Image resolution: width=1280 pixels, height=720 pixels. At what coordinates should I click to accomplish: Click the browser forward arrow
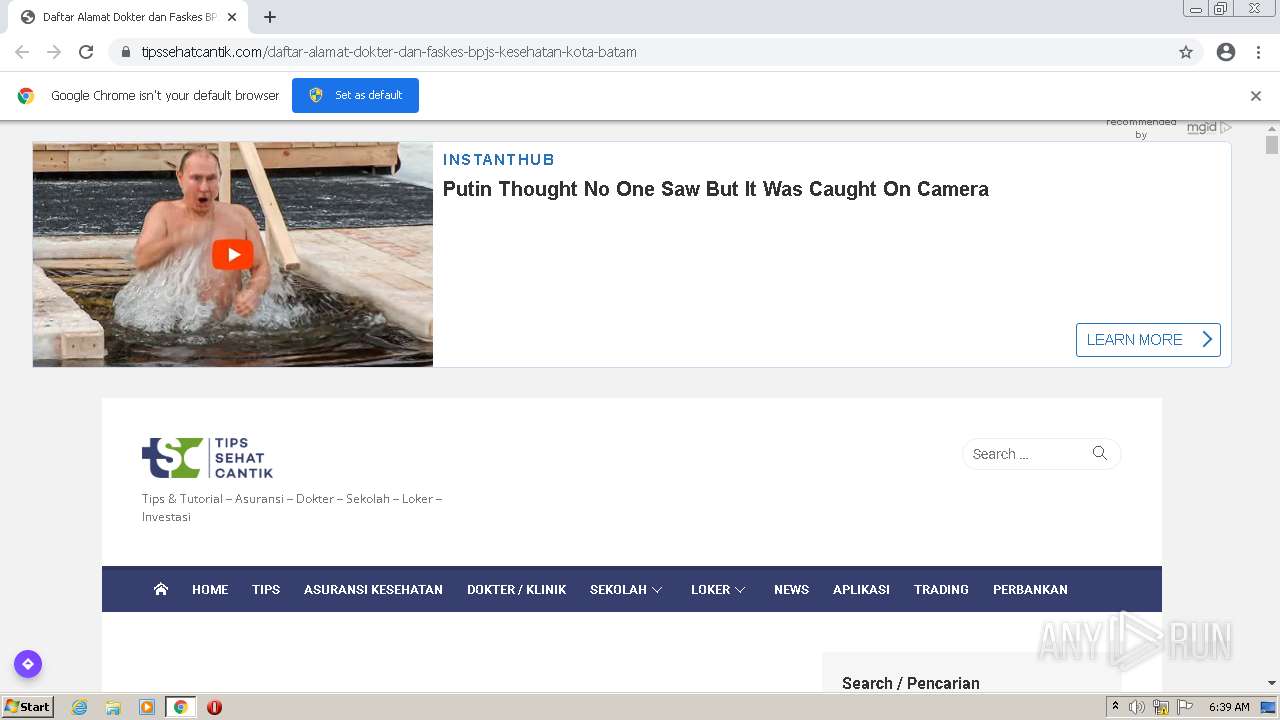(54, 52)
